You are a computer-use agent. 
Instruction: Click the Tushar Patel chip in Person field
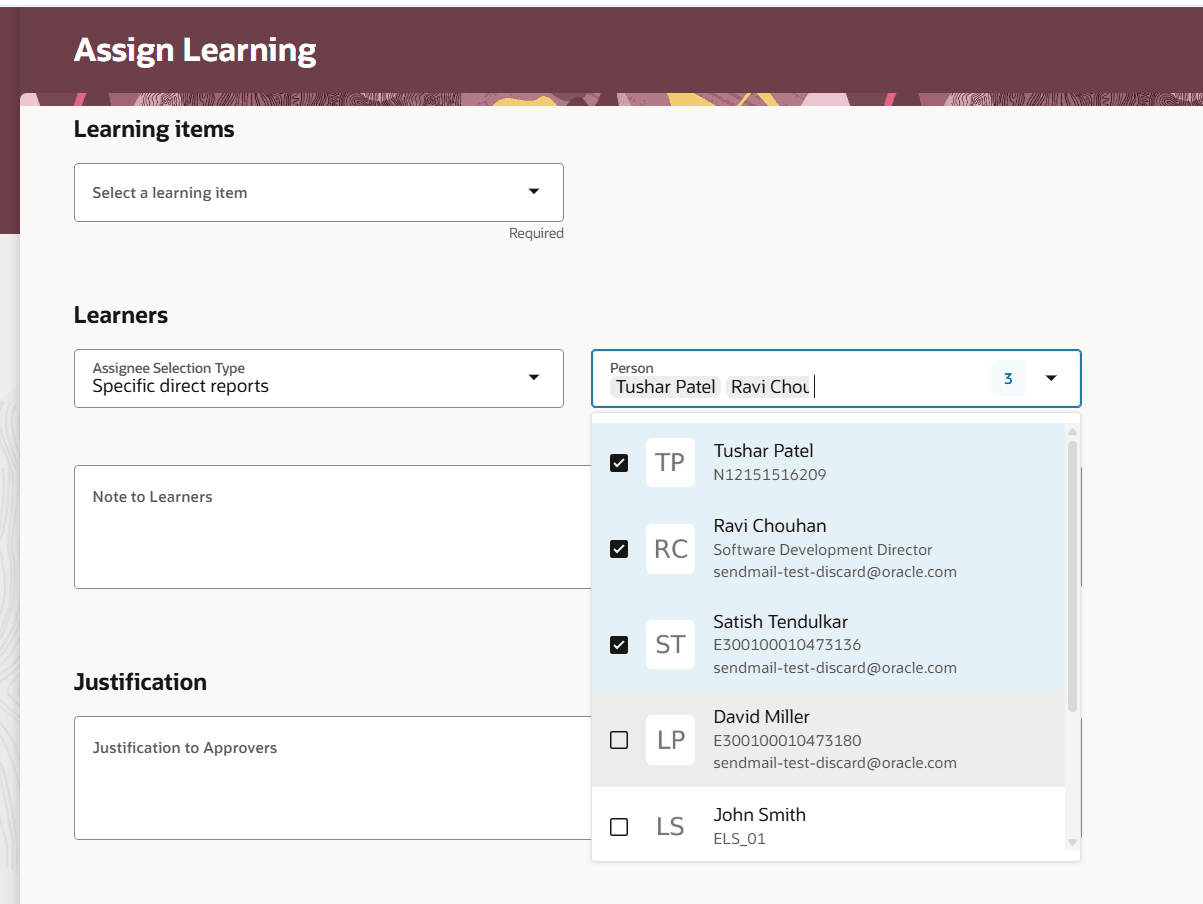coord(666,387)
